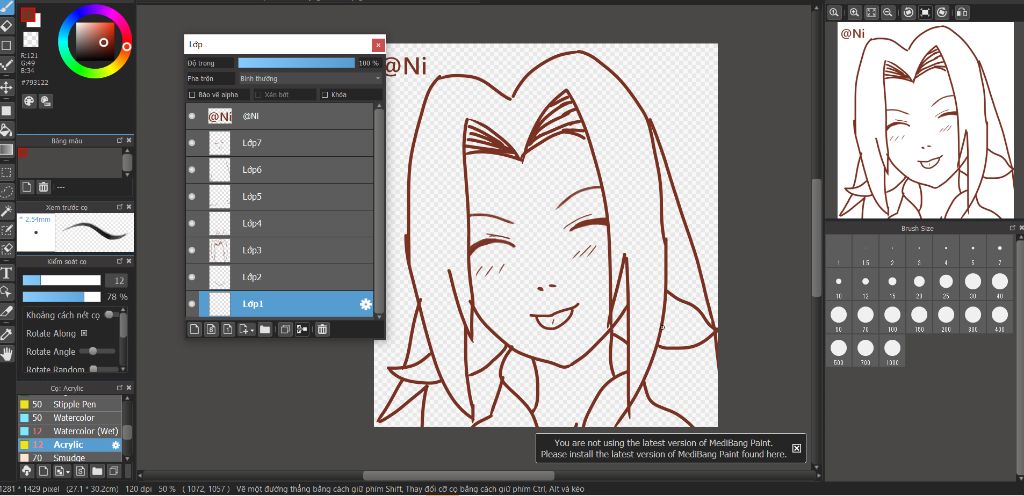This screenshot has height=496, width=1024.
Task: Click the foreground color swatch
Action: click(x=27, y=14)
